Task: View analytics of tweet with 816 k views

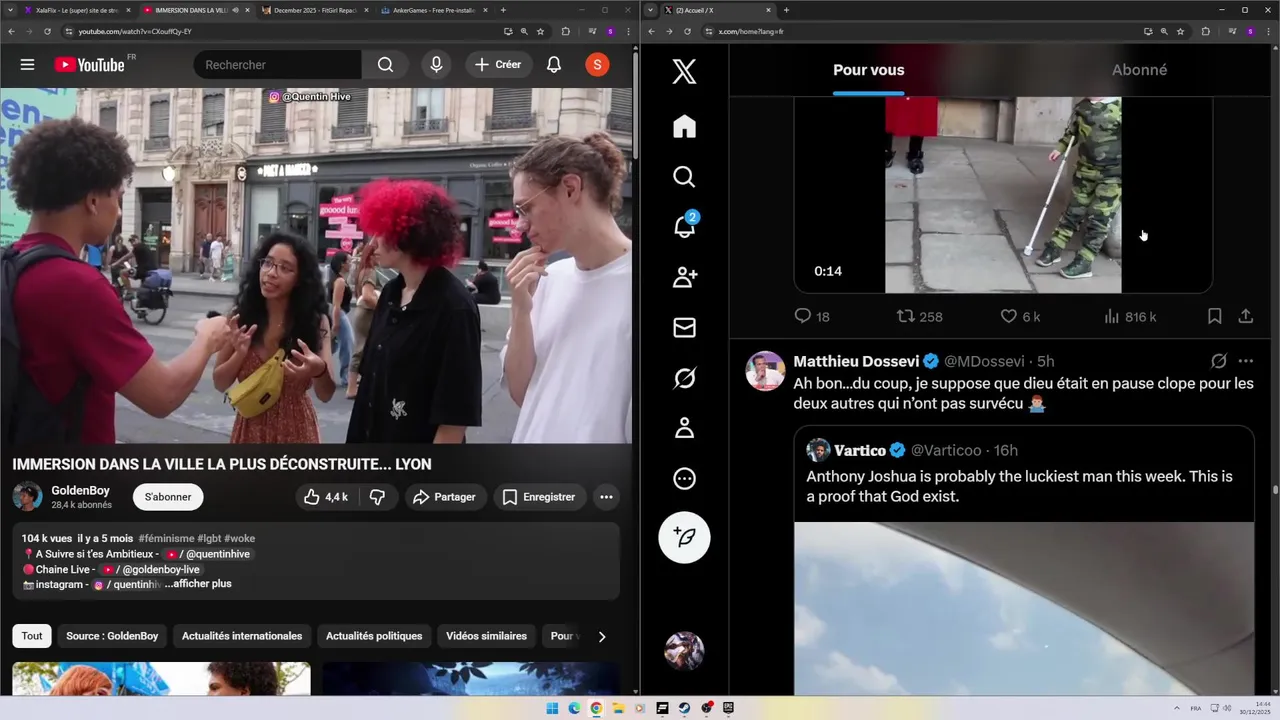Action: click(1129, 316)
